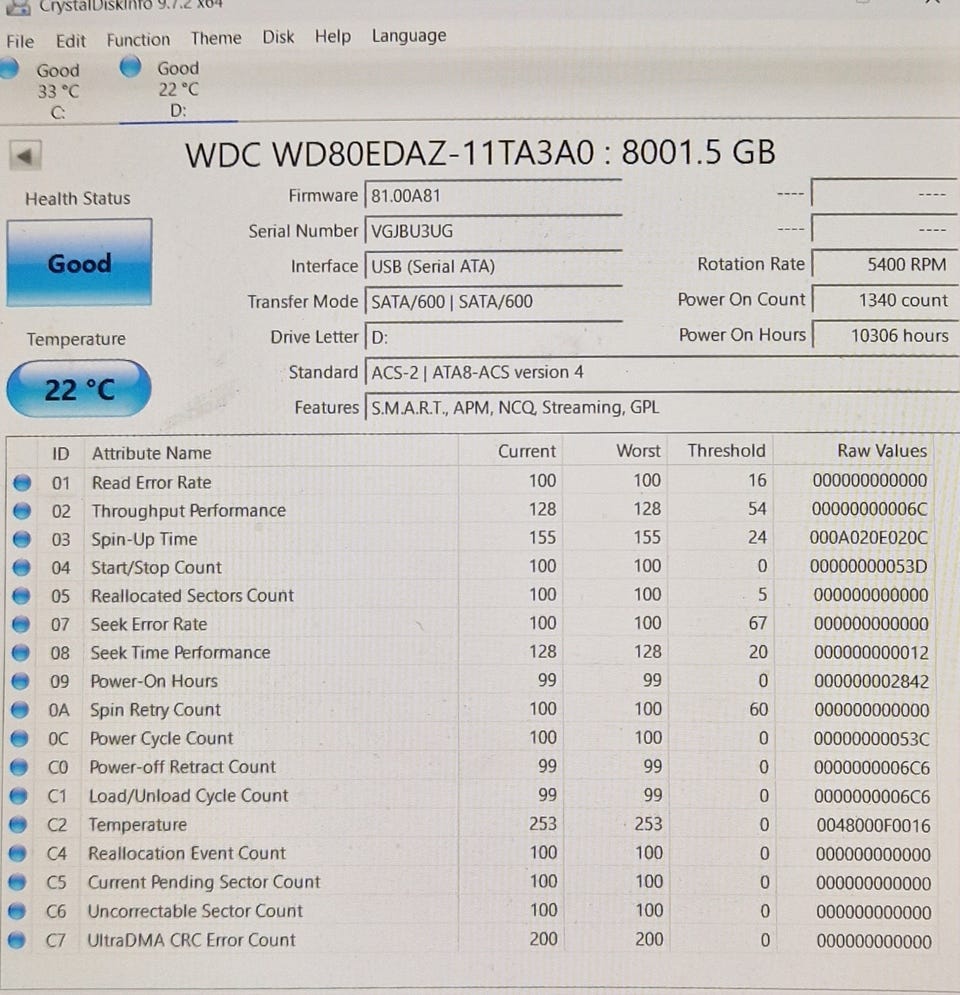
Task: Click the disk title WDC WD80EDAZ-11TA3A0
Action: pos(390,154)
